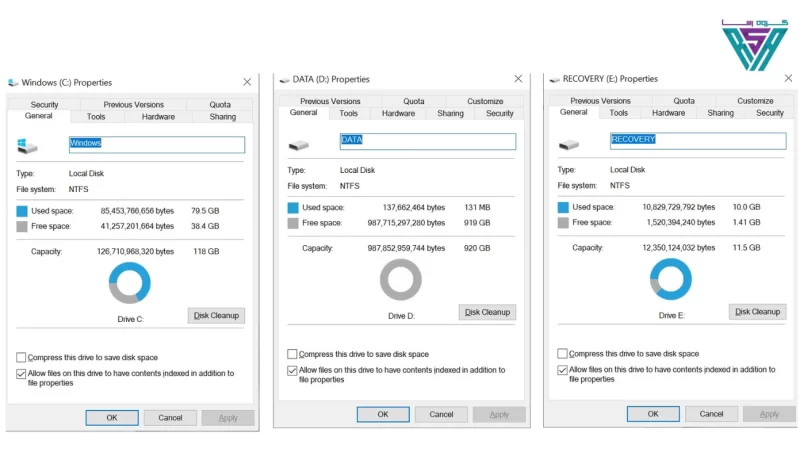Click '126,710,968,320 bytes' capacity text
This screenshot has height=450, width=800.
[136, 252]
